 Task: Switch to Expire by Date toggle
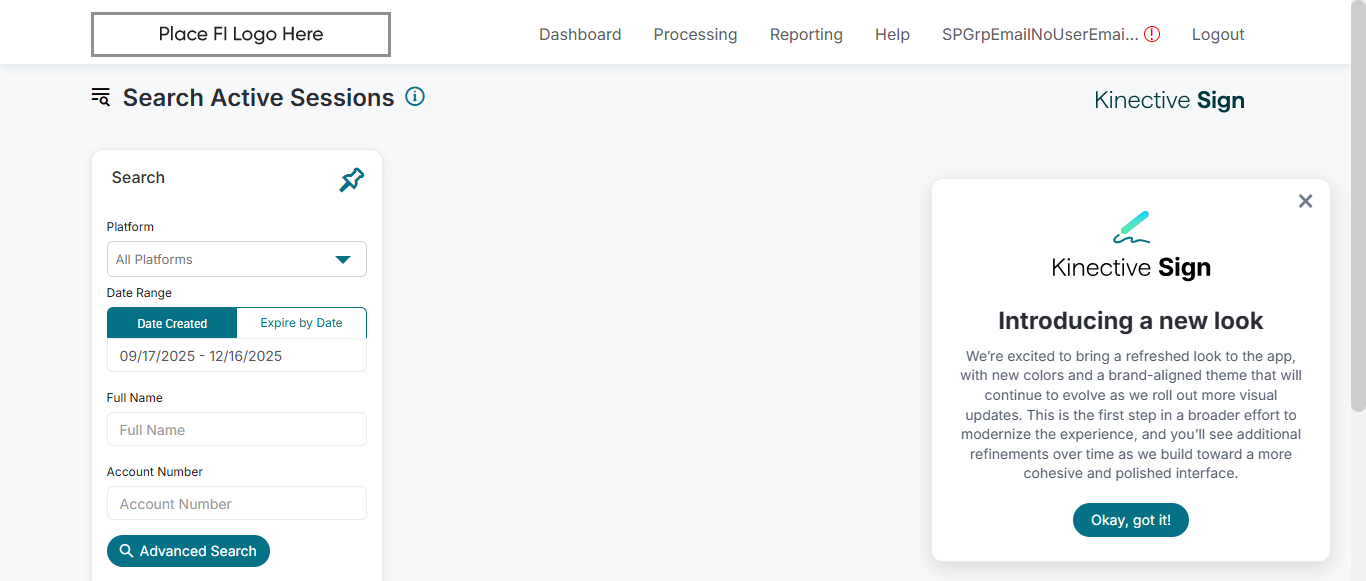(301, 323)
